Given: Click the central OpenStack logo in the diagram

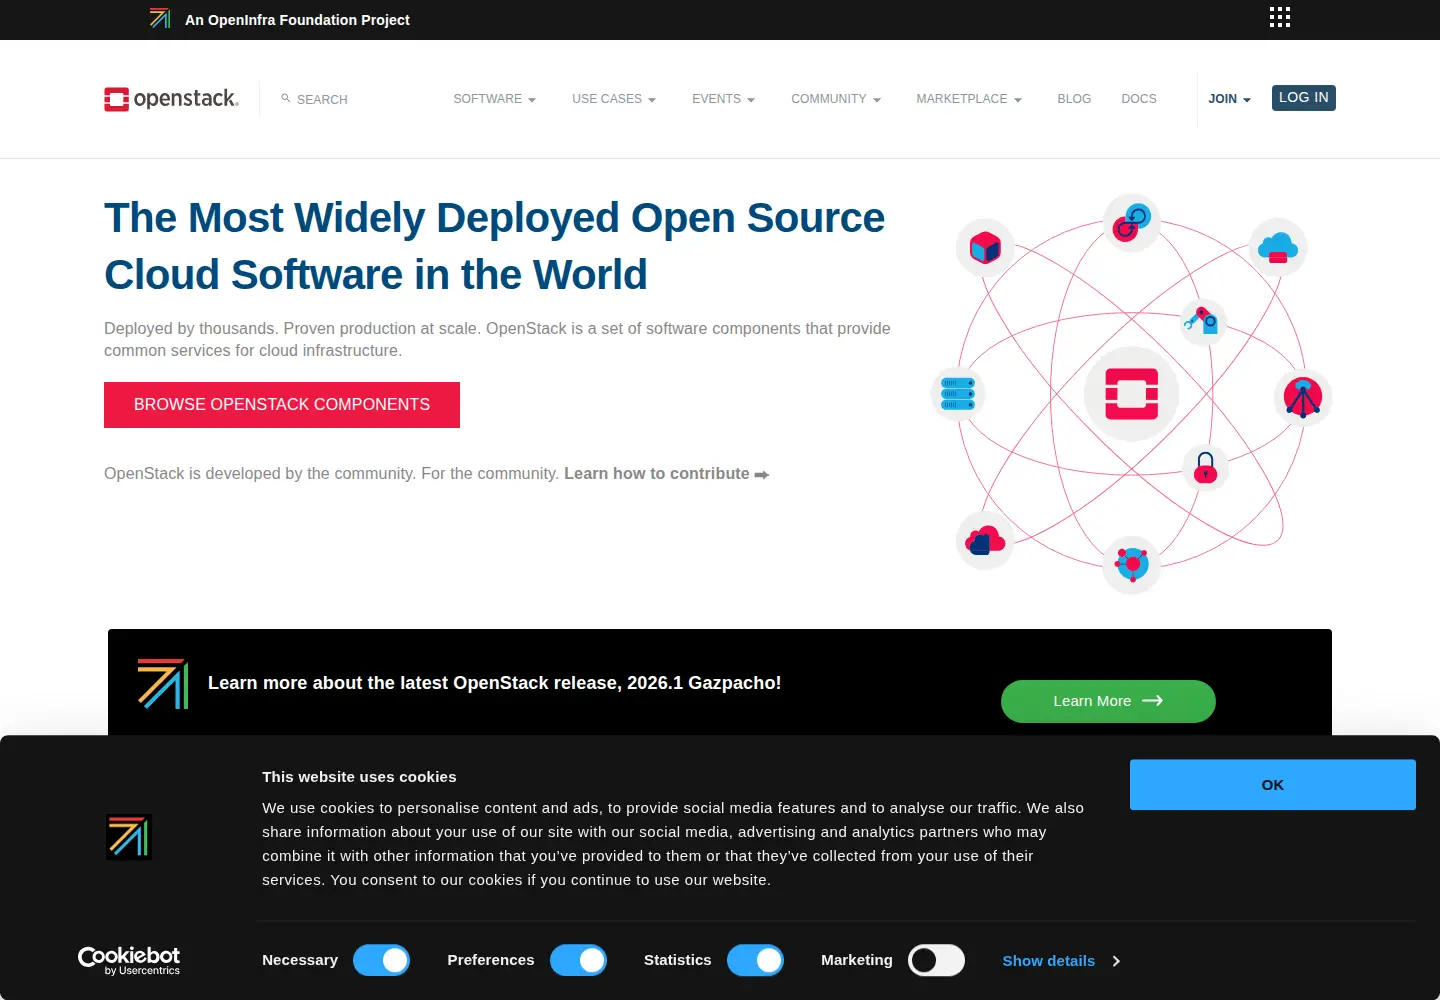Looking at the screenshot, I should [x=1132, y=394].
